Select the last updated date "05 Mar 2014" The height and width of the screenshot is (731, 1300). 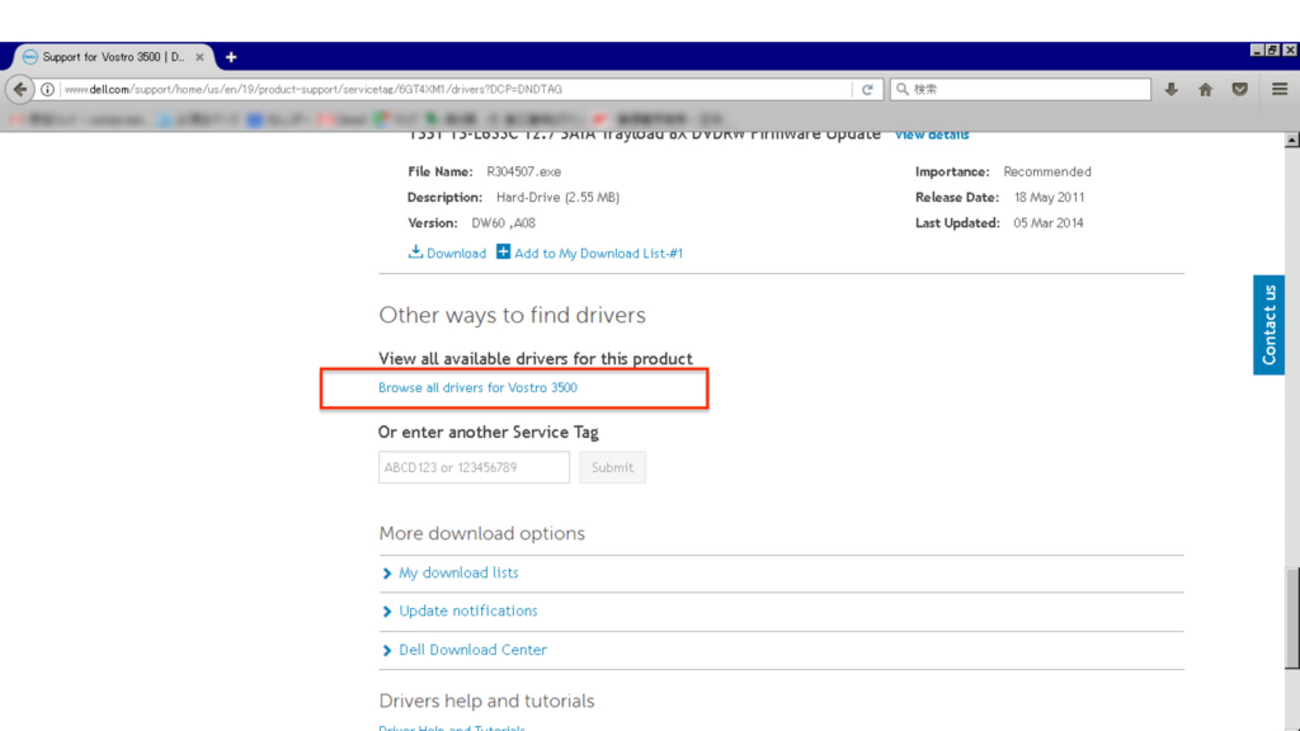(x=1049, y=223)
